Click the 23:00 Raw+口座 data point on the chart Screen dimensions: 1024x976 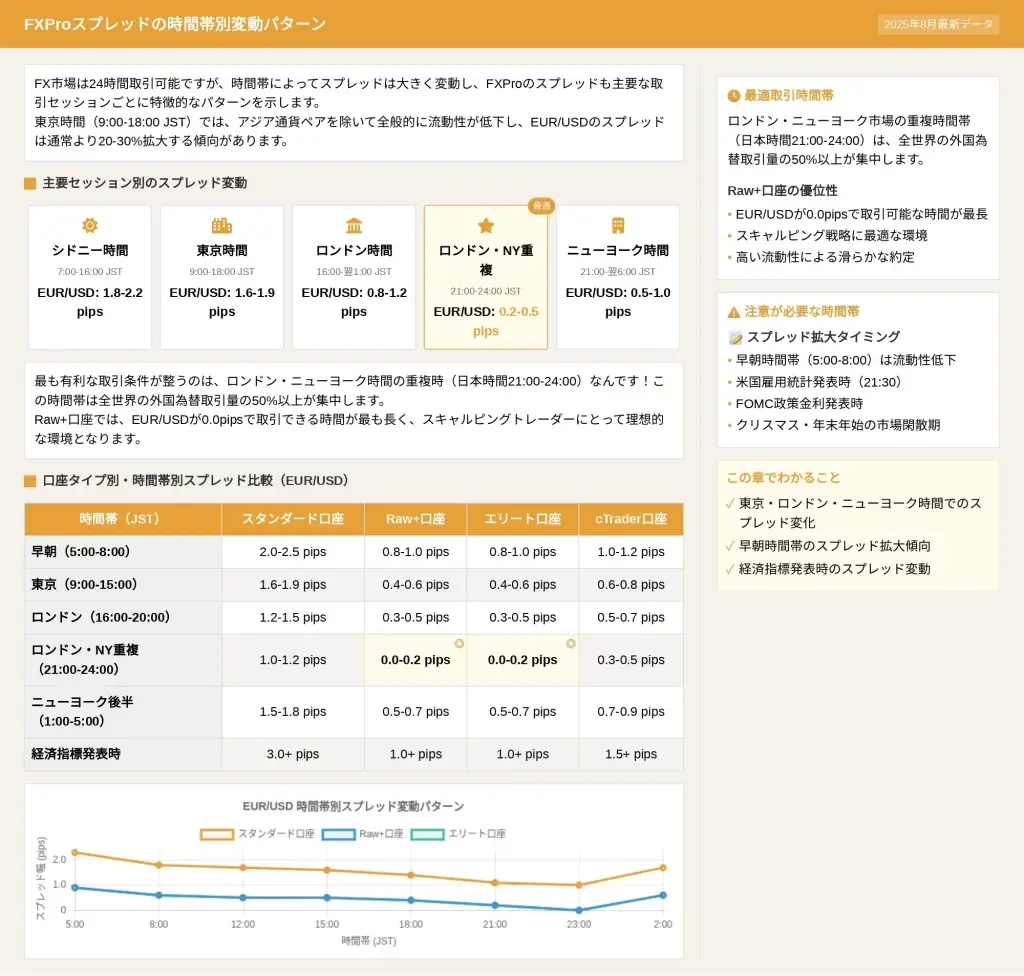(579, 910)
